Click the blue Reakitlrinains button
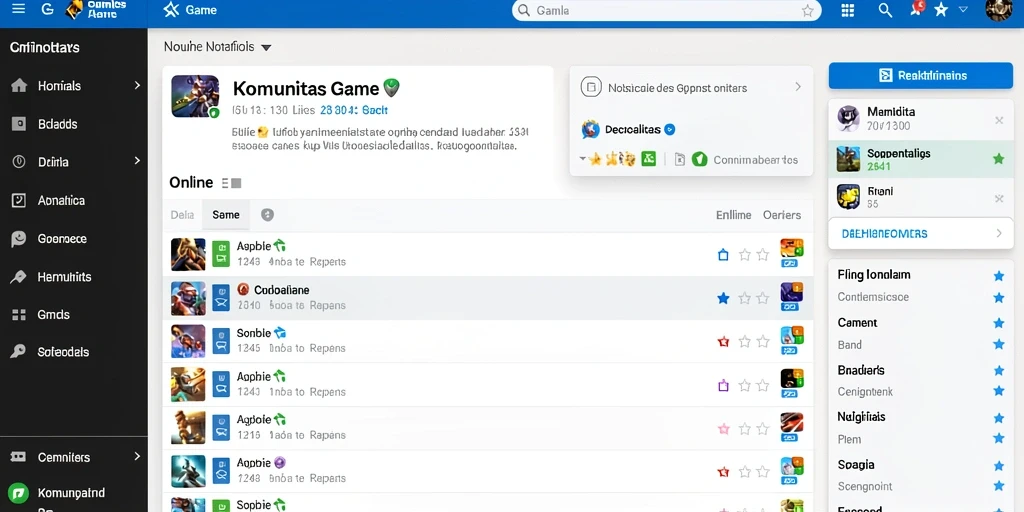1024x512 pixels. tap(921, 76)
